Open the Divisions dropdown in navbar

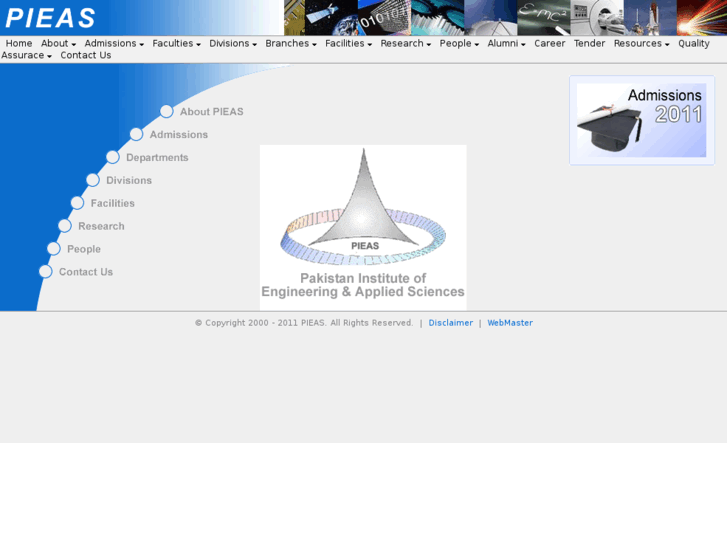point(233,43)
